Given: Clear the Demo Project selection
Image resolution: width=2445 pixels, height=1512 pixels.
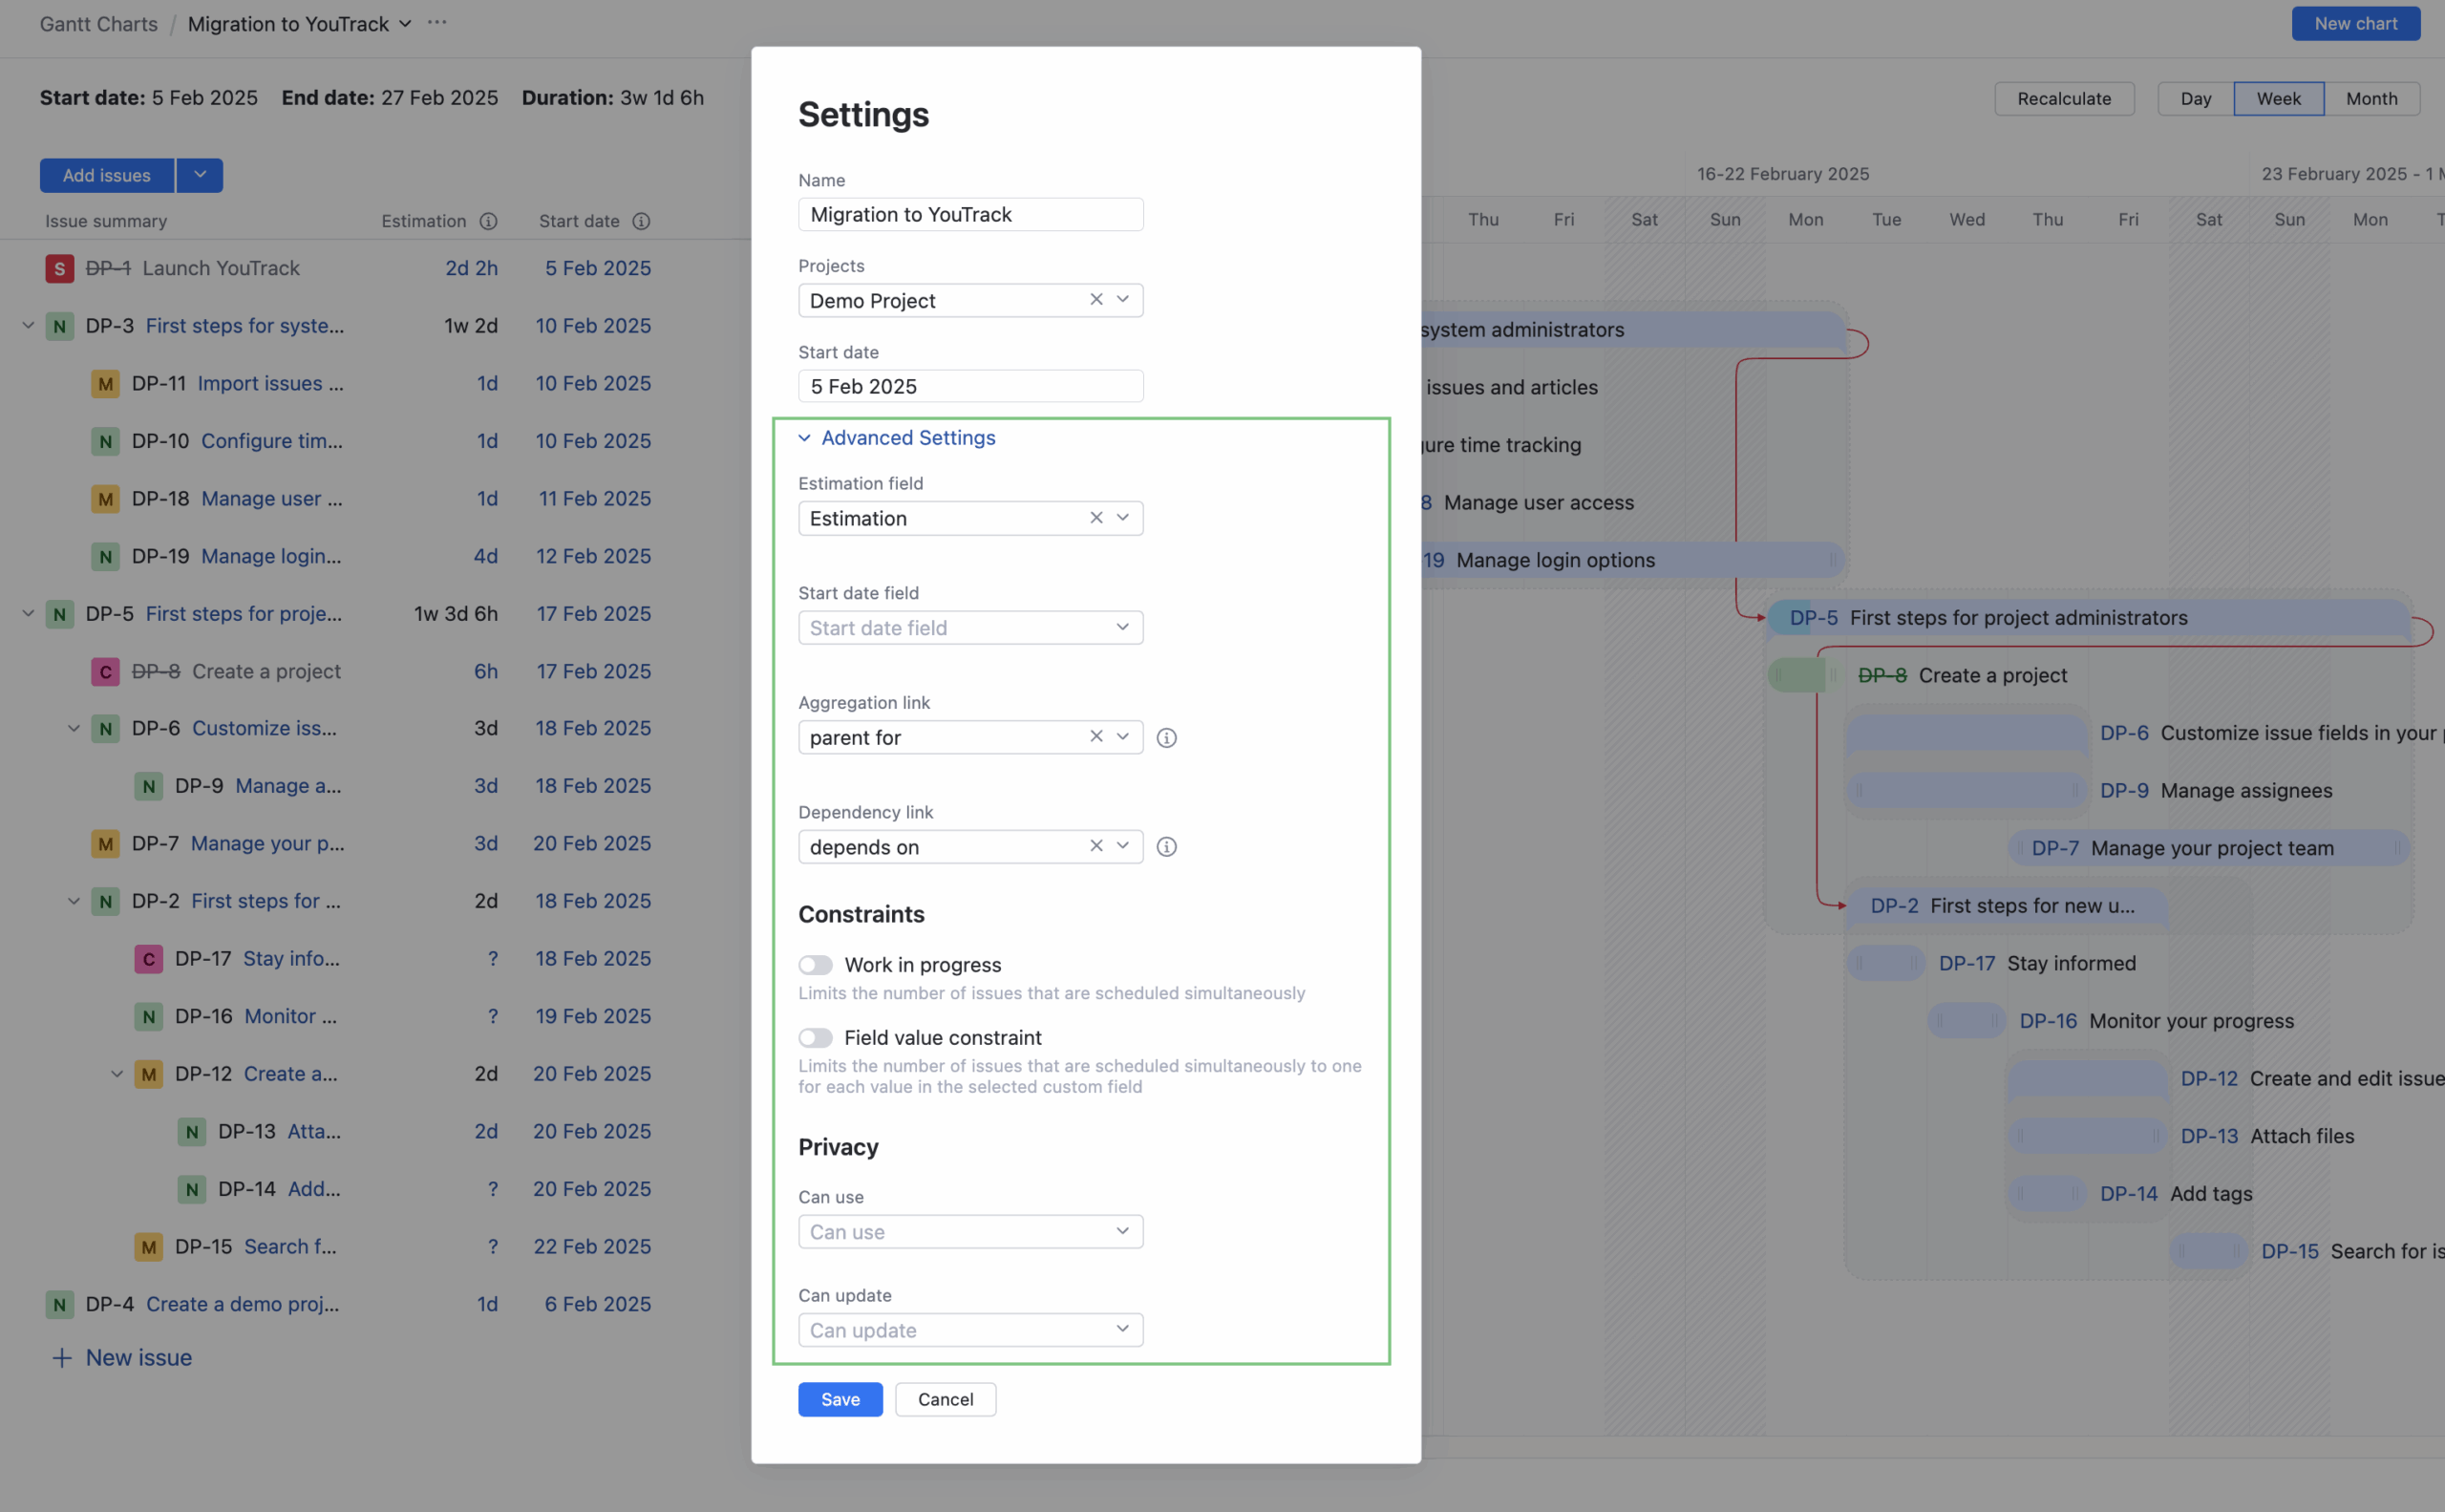Looking at the screenshot, I should pos(1095,300).
